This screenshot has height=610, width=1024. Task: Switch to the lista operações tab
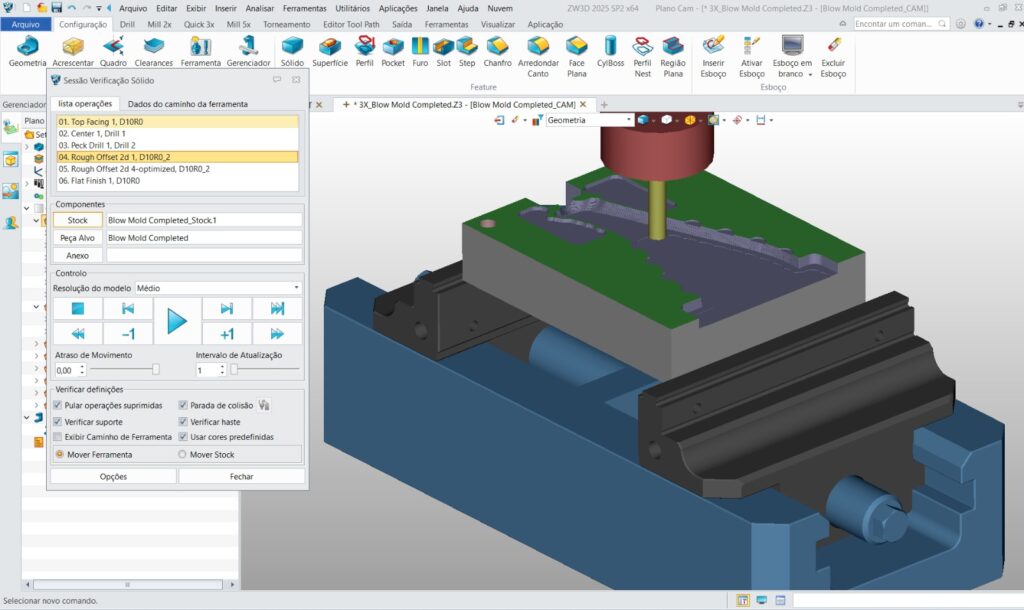pyautogui.click(x=85, y=103)
